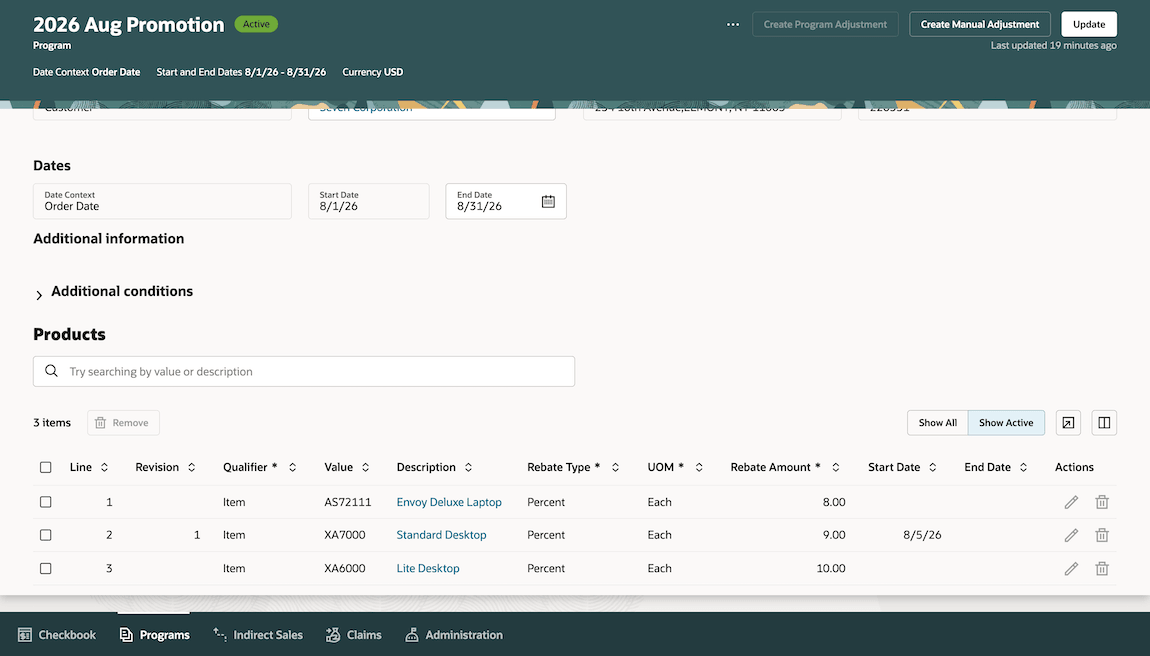Delete the Envoy Deluxe Laptop line

click(x=1102, y=502)
